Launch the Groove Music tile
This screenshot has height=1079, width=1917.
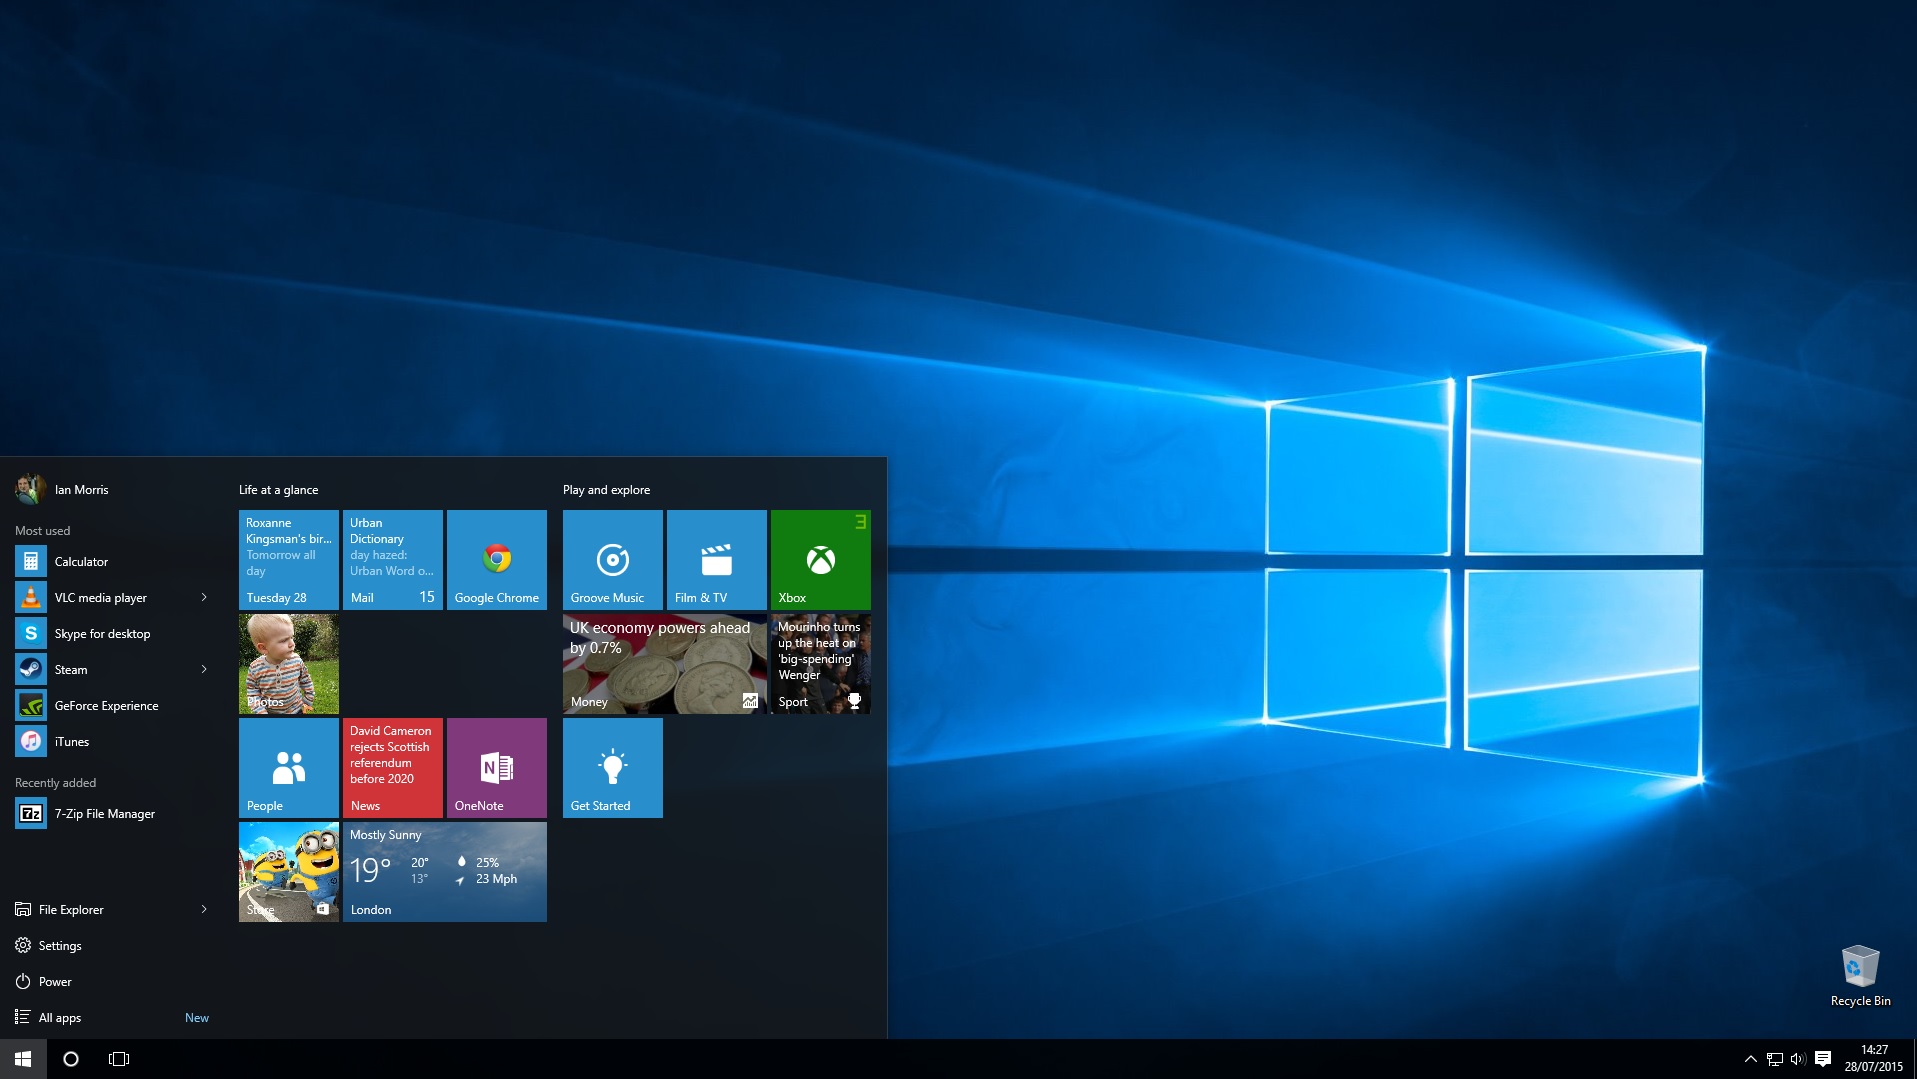612,560
